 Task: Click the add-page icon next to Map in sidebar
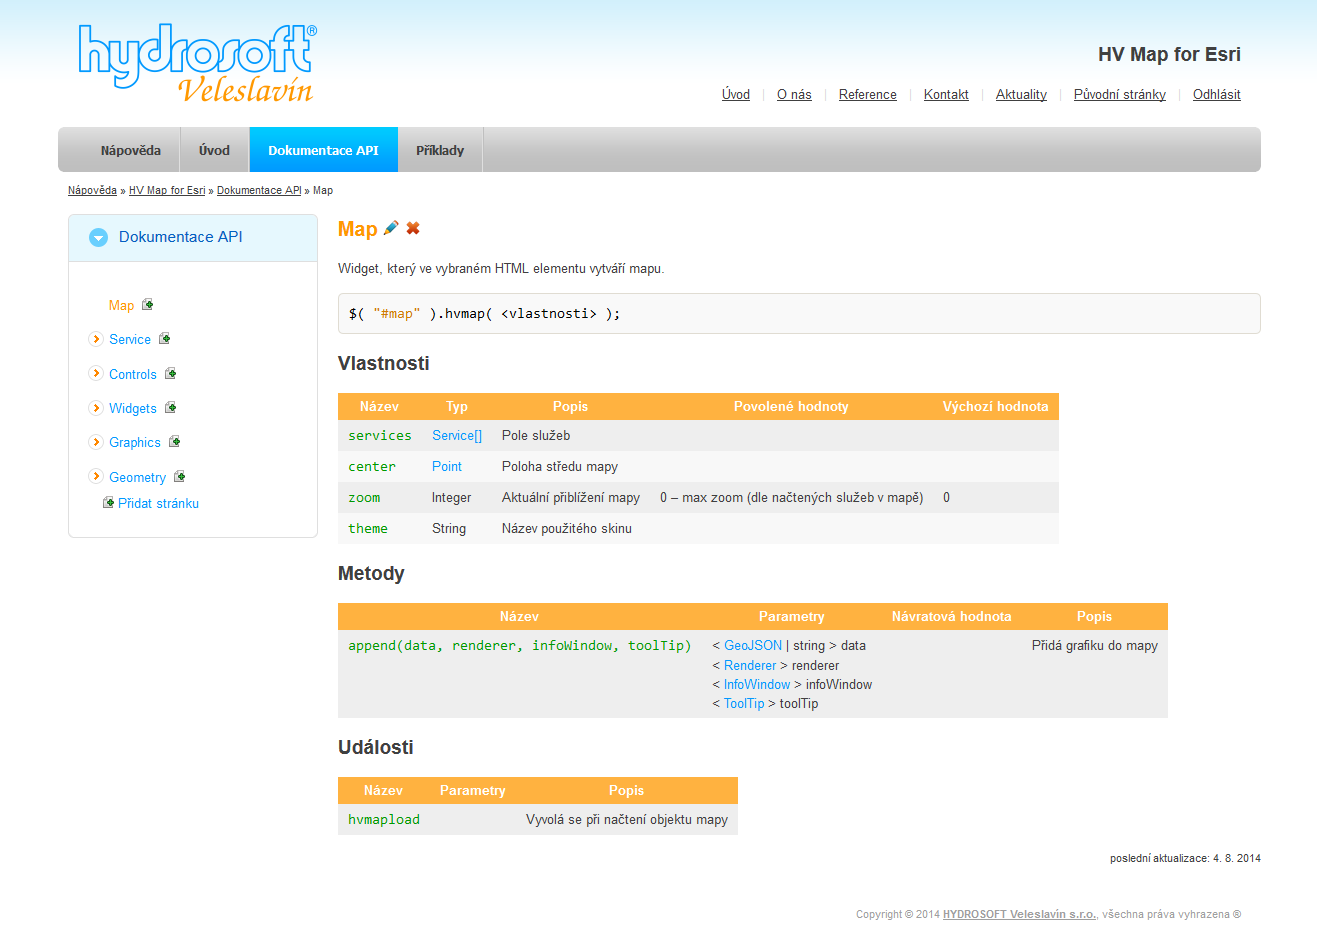tap(148, 305)
